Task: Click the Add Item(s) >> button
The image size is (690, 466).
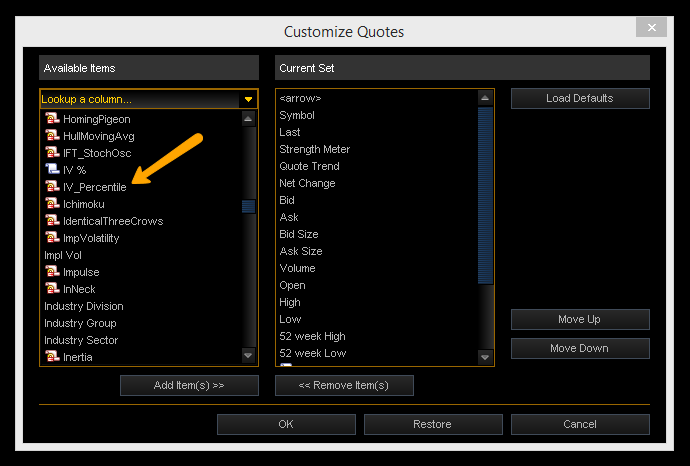Action: tap(189, 385)
